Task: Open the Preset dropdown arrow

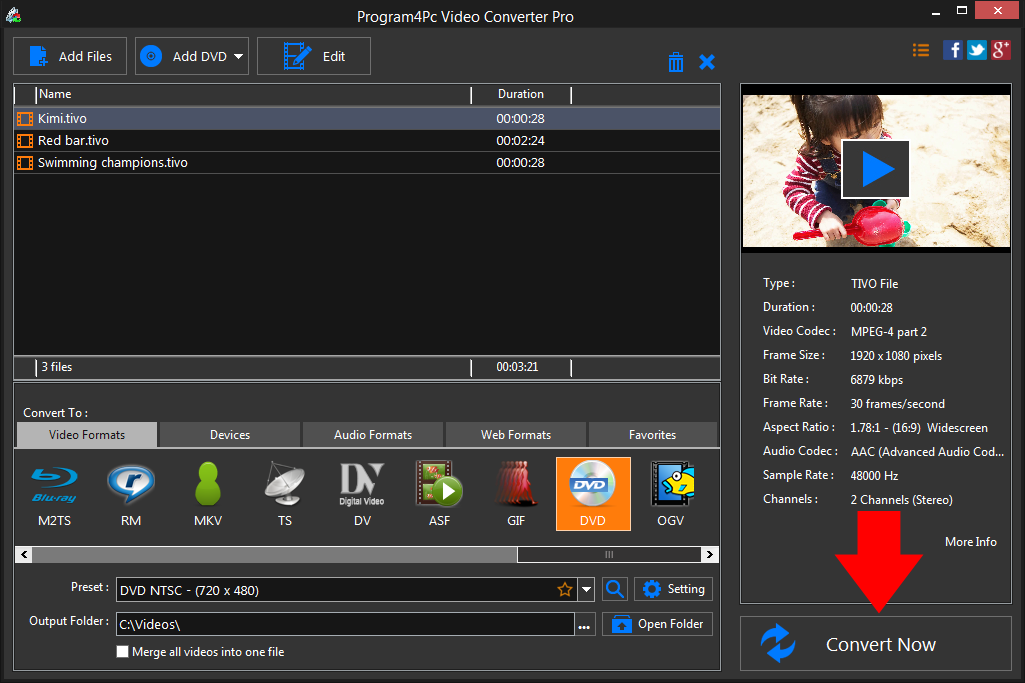Action: pos(586,590)
